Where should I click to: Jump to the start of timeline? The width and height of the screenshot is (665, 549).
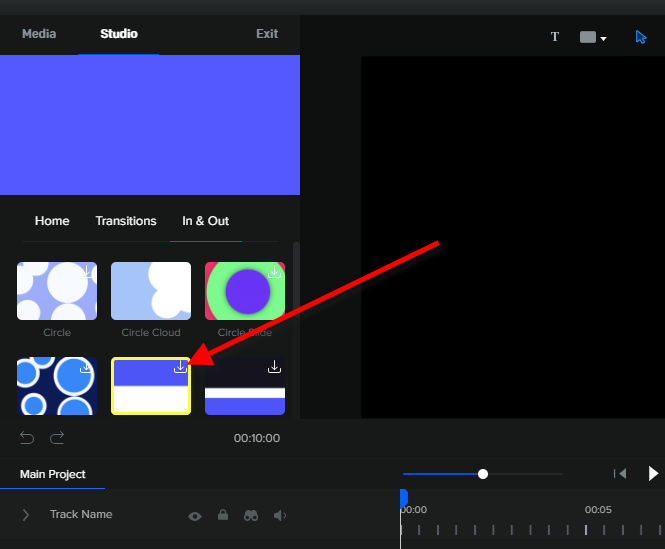click(x=620, y=473)
